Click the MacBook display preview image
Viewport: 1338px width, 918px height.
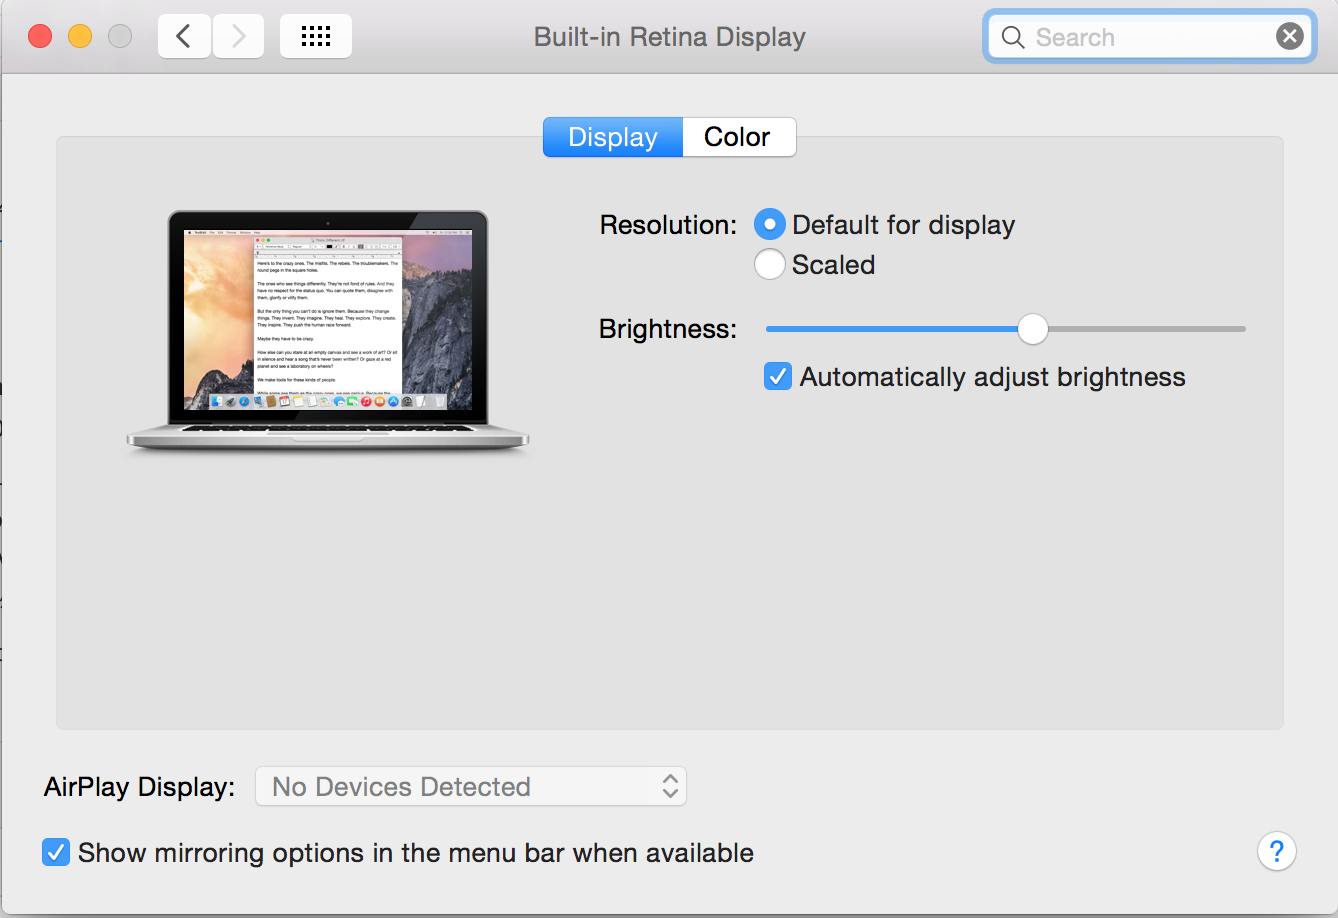point(328,332)
